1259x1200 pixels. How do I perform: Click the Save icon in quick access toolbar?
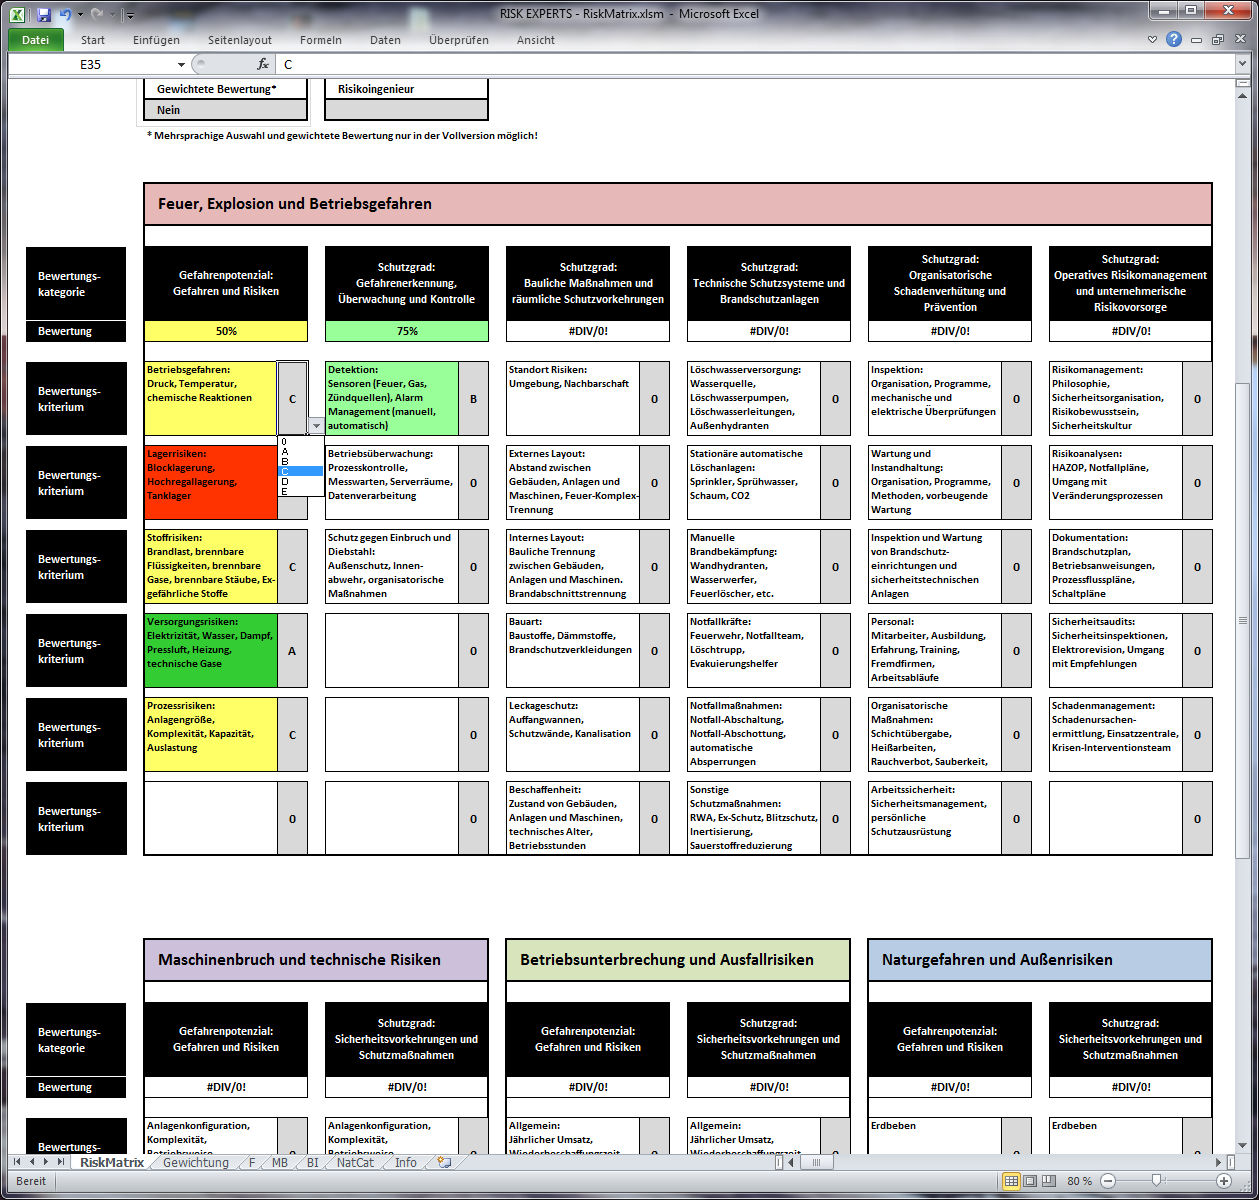click(x=44, y=15)
